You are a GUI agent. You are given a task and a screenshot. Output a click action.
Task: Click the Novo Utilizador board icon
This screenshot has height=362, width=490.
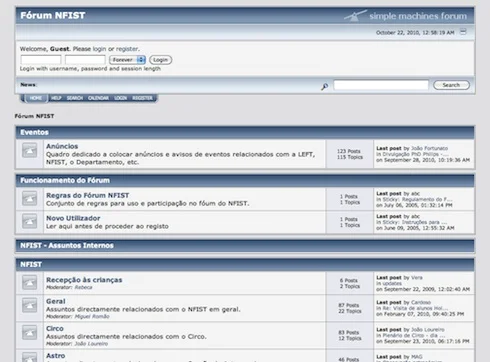(30, 221)
